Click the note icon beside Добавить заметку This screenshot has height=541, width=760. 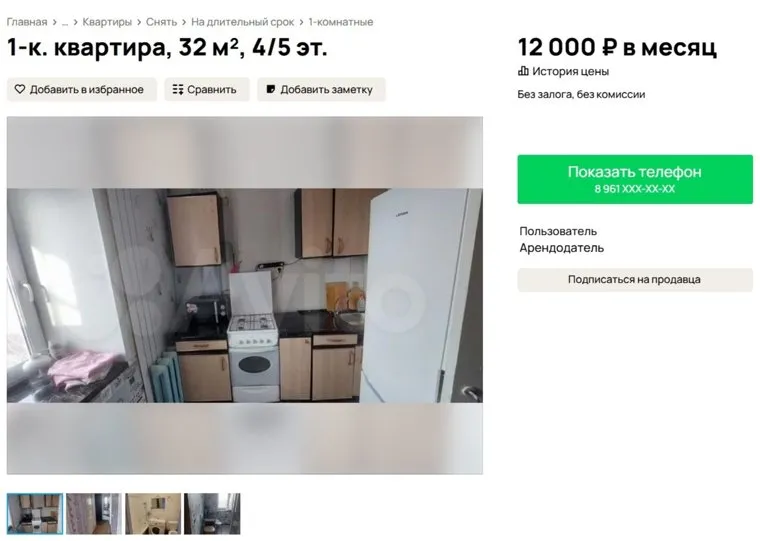(x=271, y=89)
